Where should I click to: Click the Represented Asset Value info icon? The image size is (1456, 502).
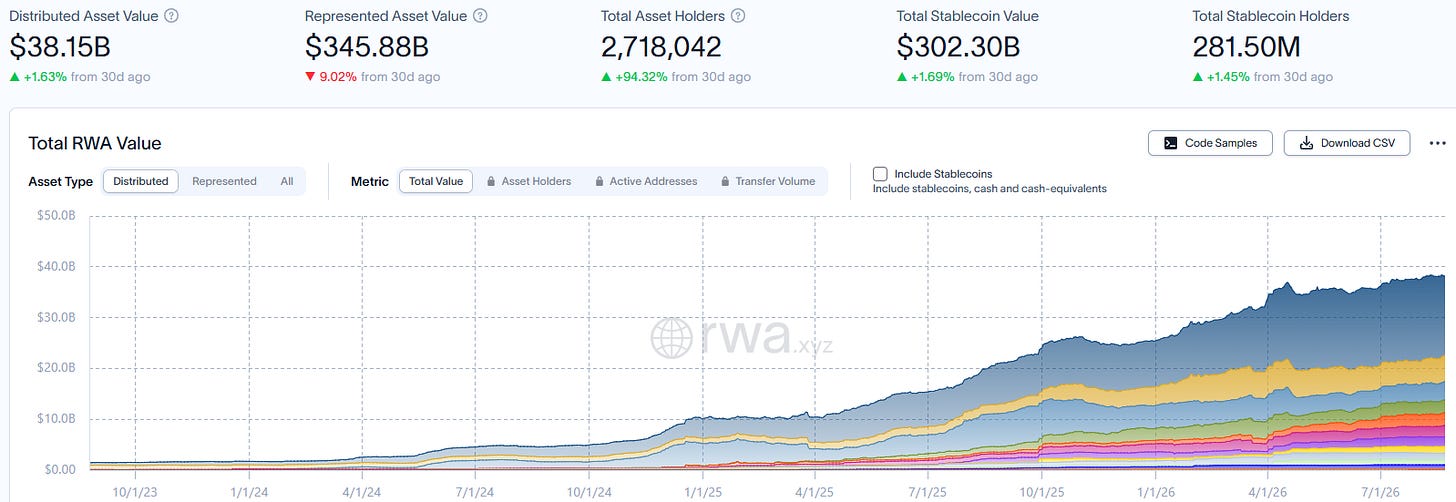(480, 16)
